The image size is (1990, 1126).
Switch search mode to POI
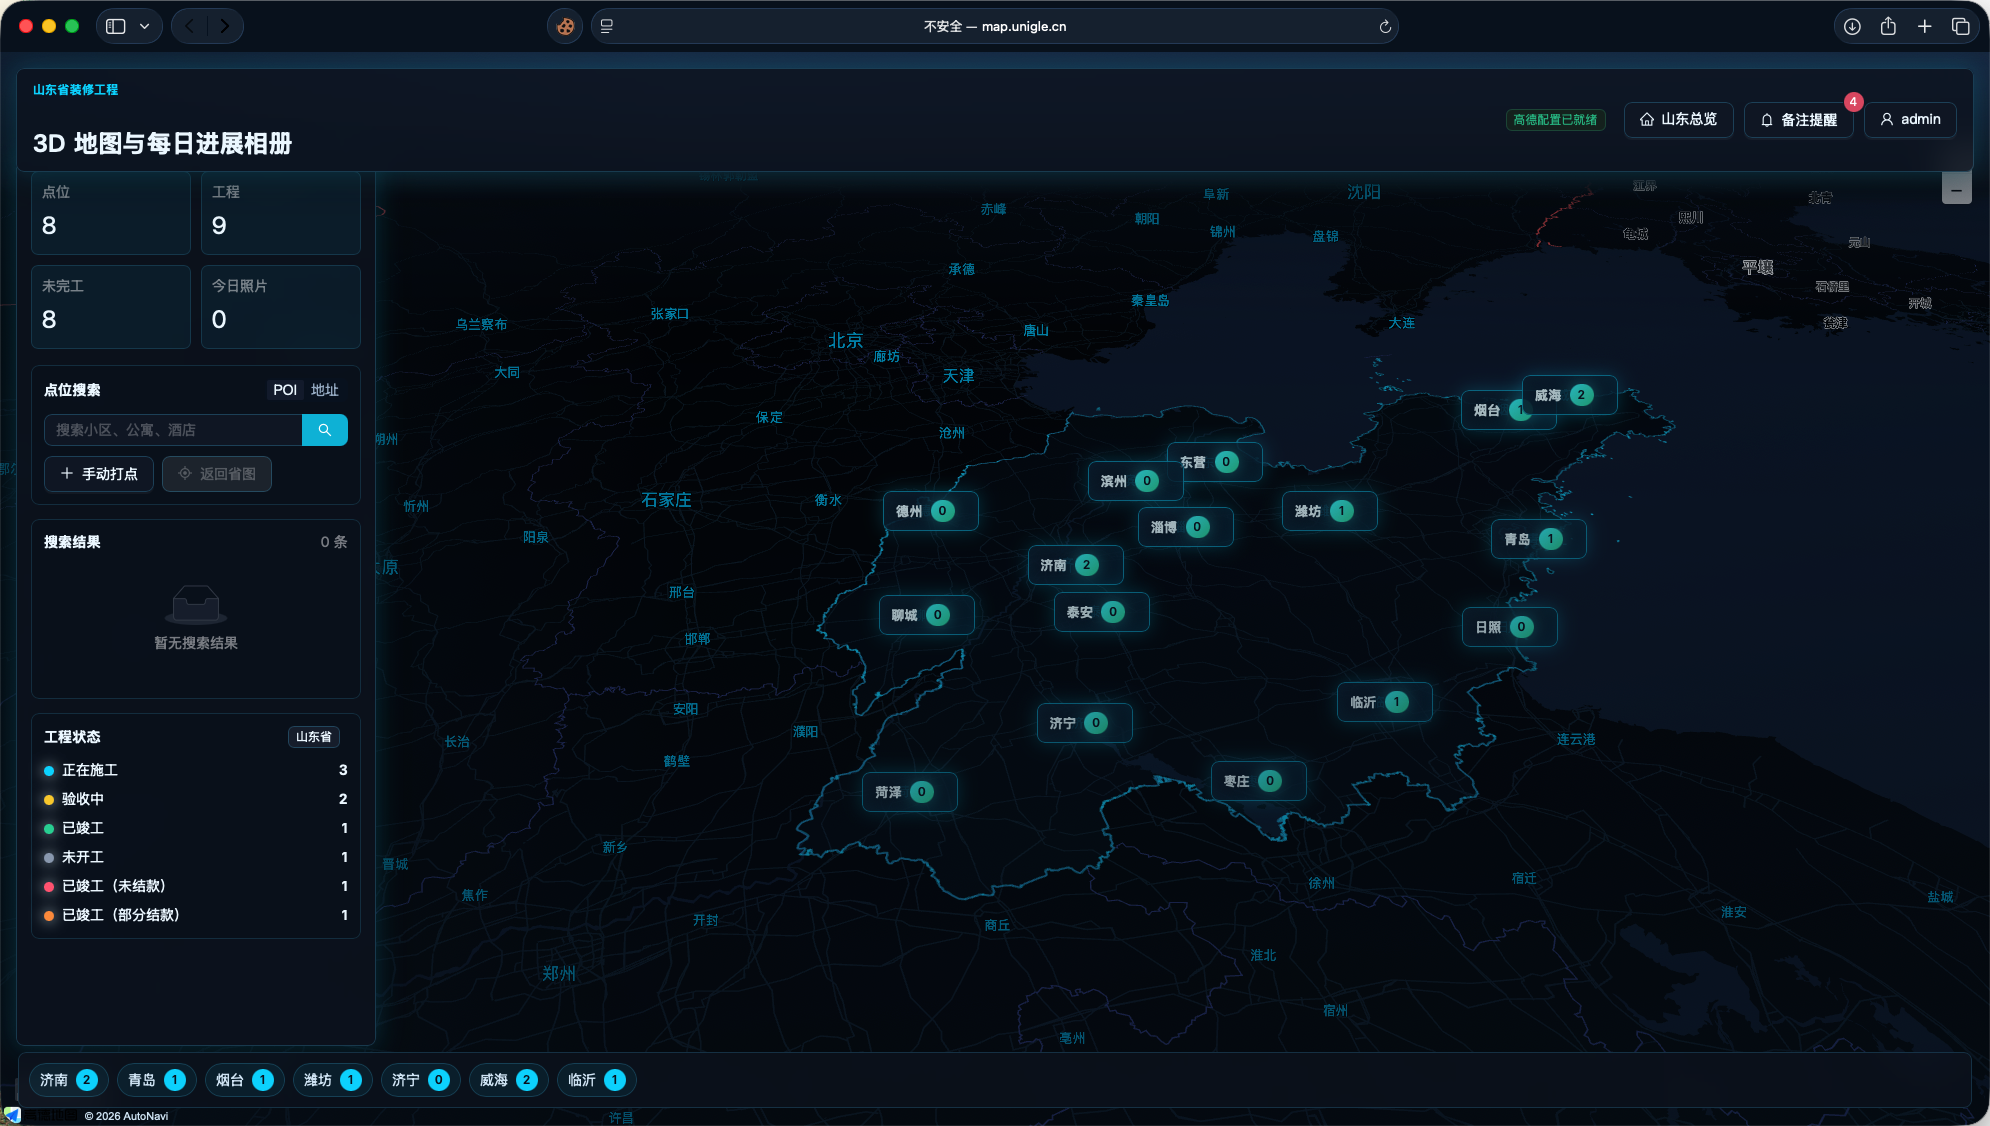tap(285, 390)
